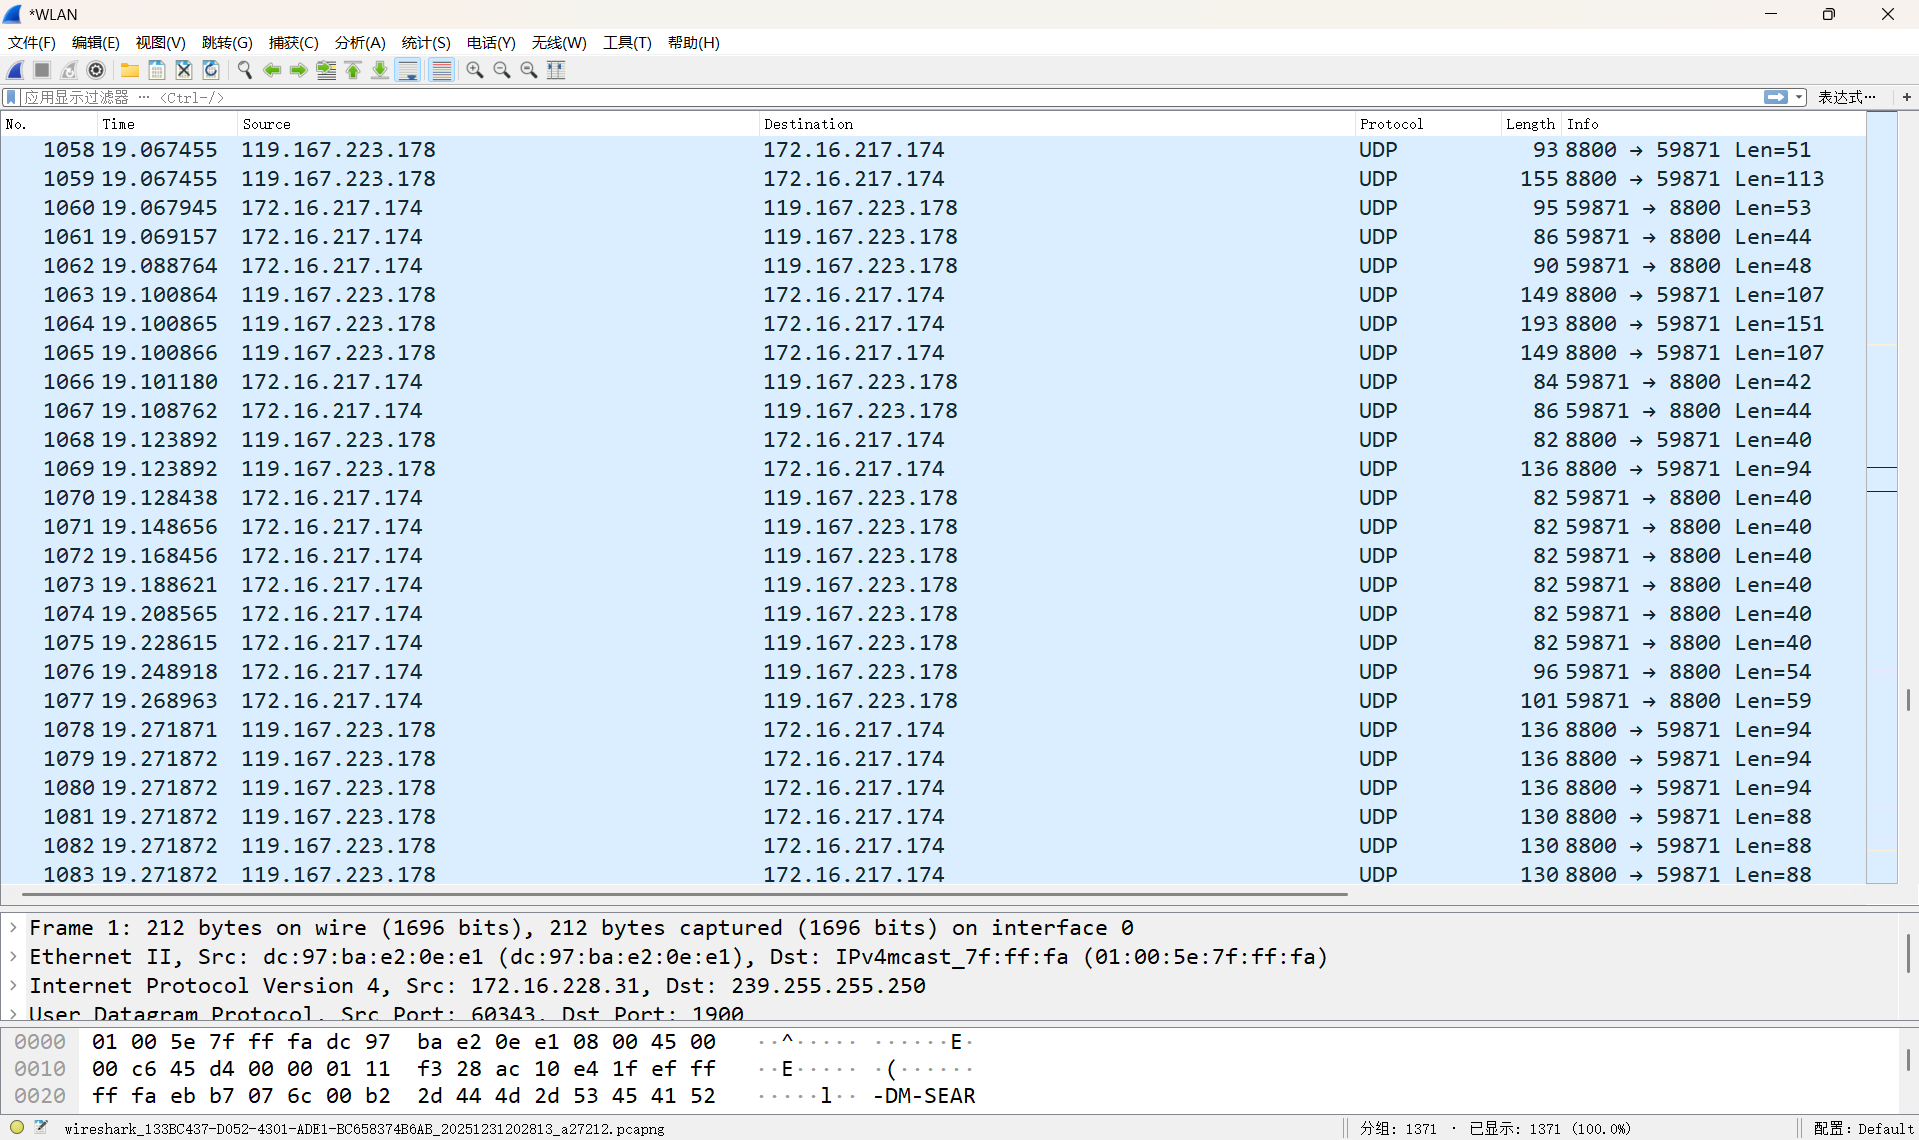
Task: Add a display filter button plus
Action: (1907, 97)
